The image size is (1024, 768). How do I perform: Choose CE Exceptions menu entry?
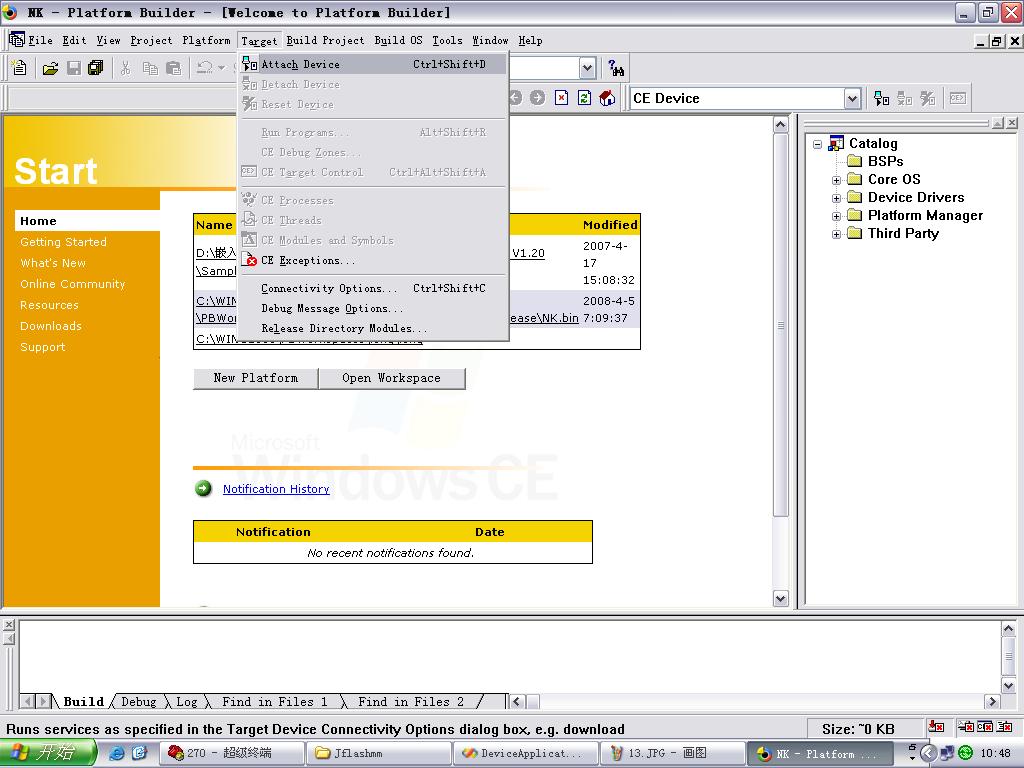(373, 260)
